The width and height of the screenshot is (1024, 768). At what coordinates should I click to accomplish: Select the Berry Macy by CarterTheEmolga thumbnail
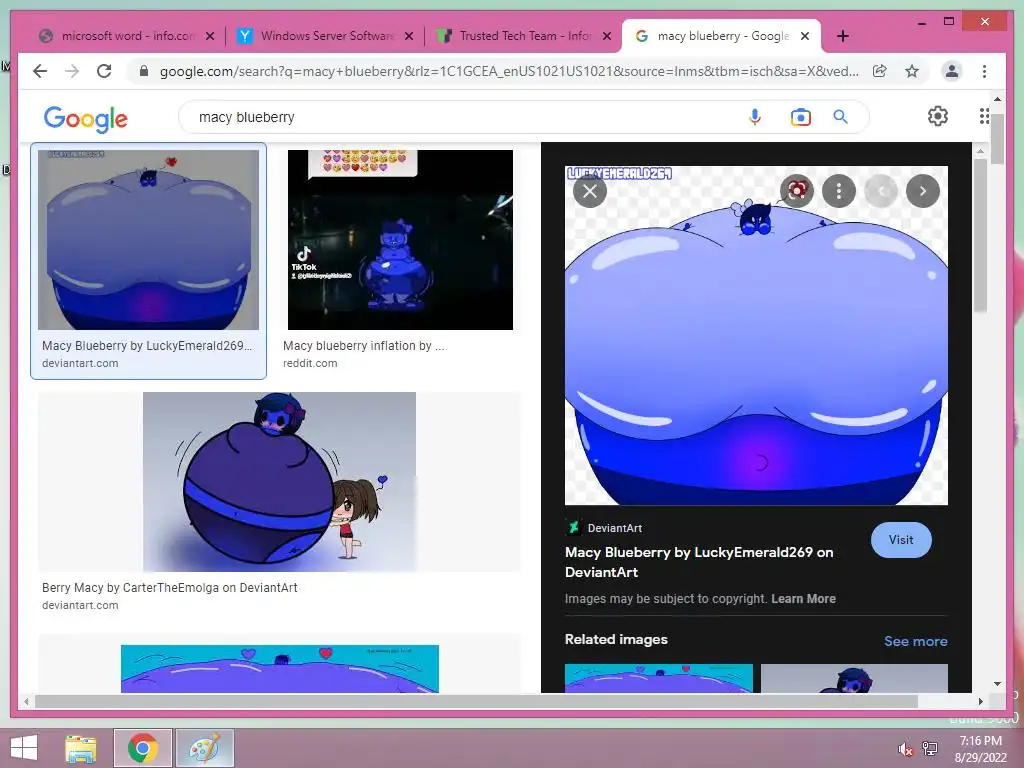[x=280, y=482]
